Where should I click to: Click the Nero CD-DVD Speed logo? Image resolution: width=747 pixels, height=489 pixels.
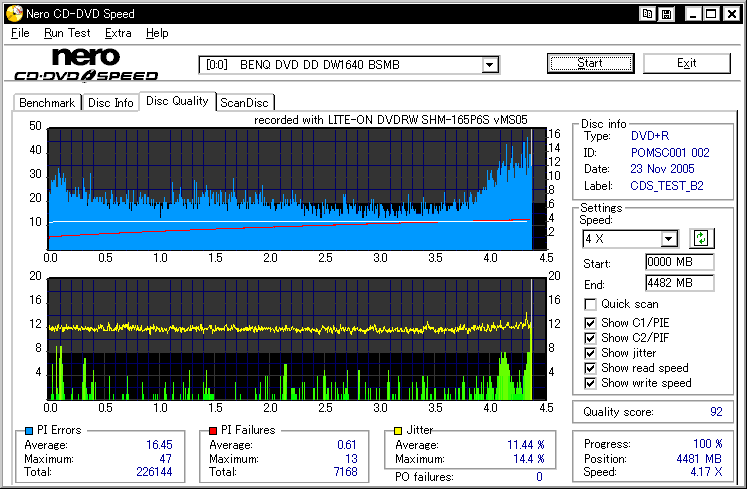tap(86, 64)
